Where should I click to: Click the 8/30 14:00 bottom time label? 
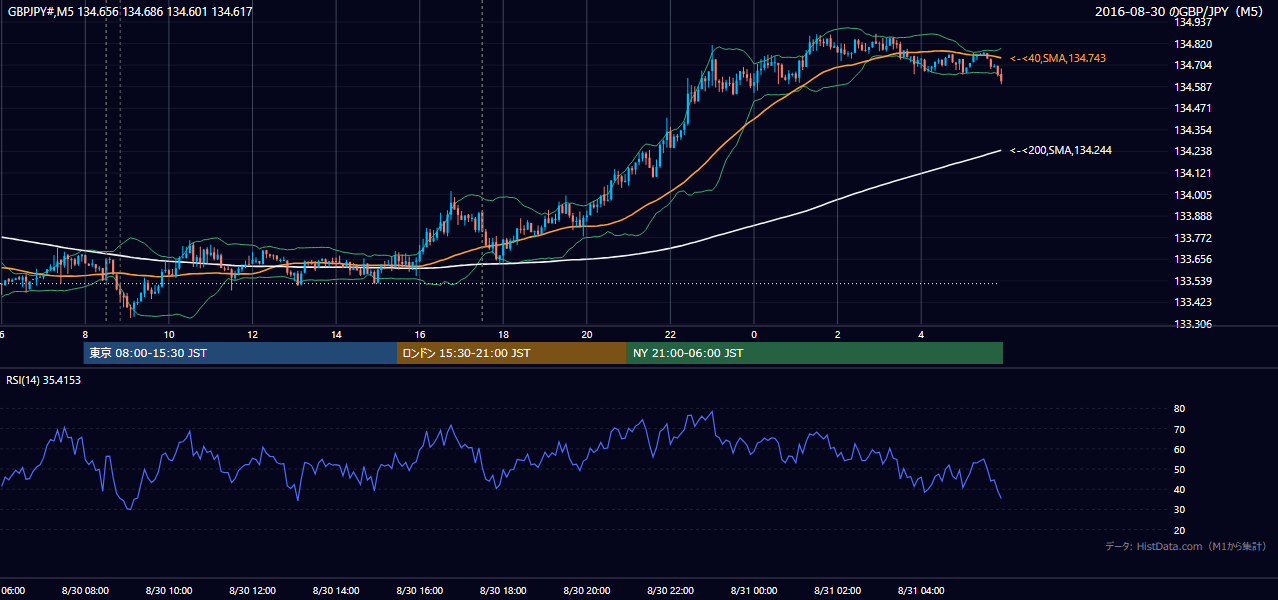click(x=336, y=591)
